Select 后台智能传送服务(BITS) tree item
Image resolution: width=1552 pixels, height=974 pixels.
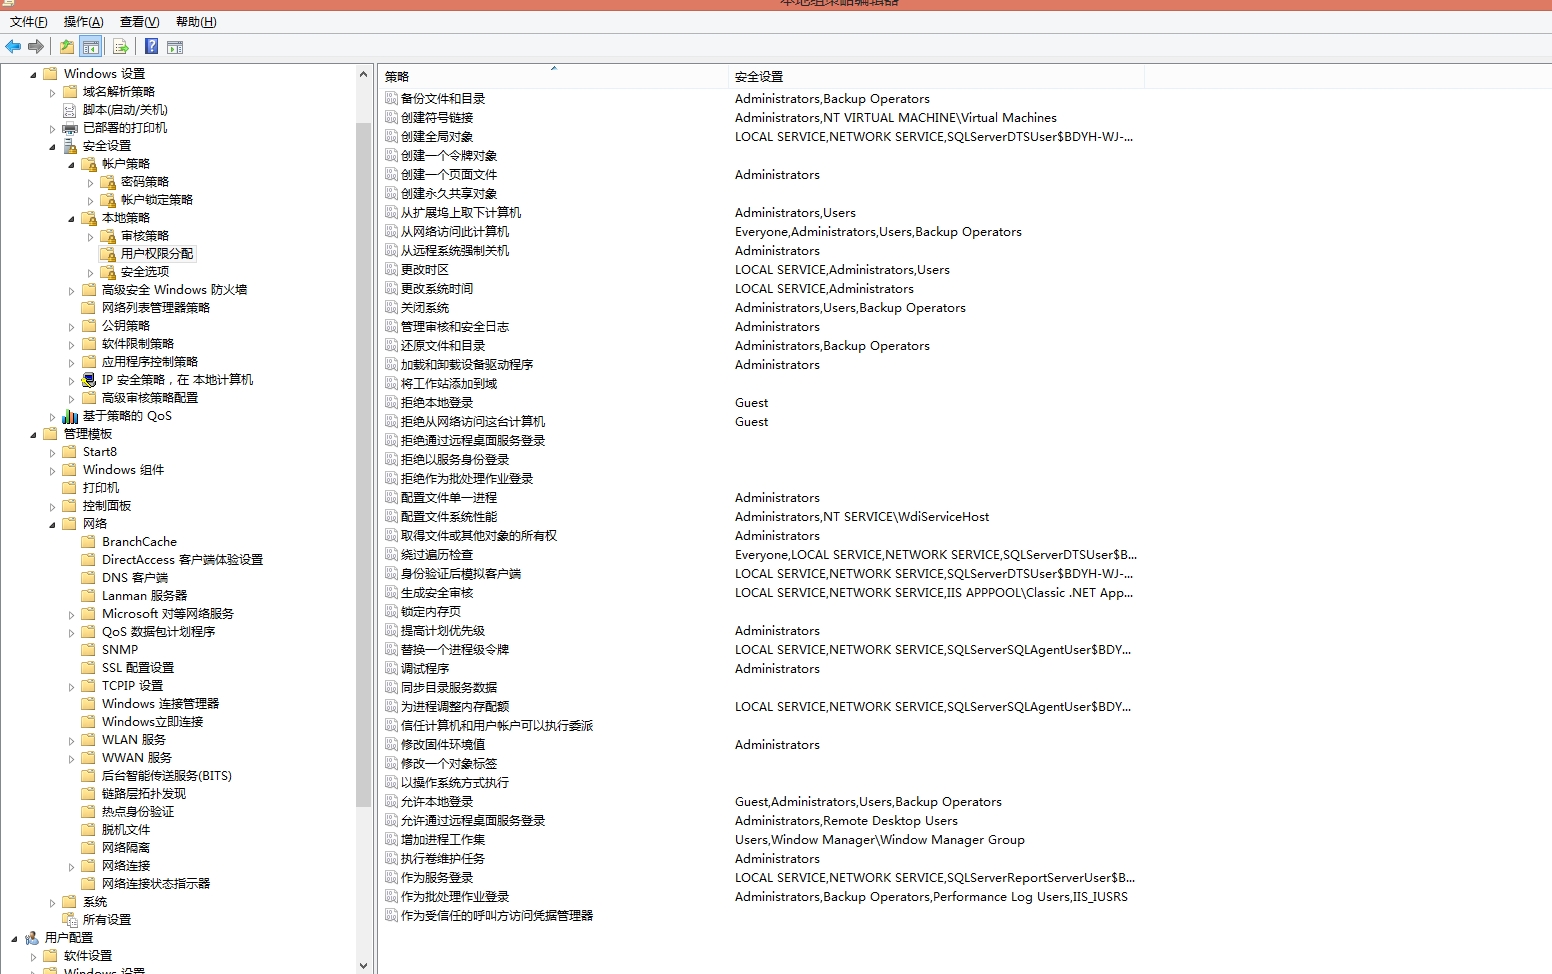167,776
